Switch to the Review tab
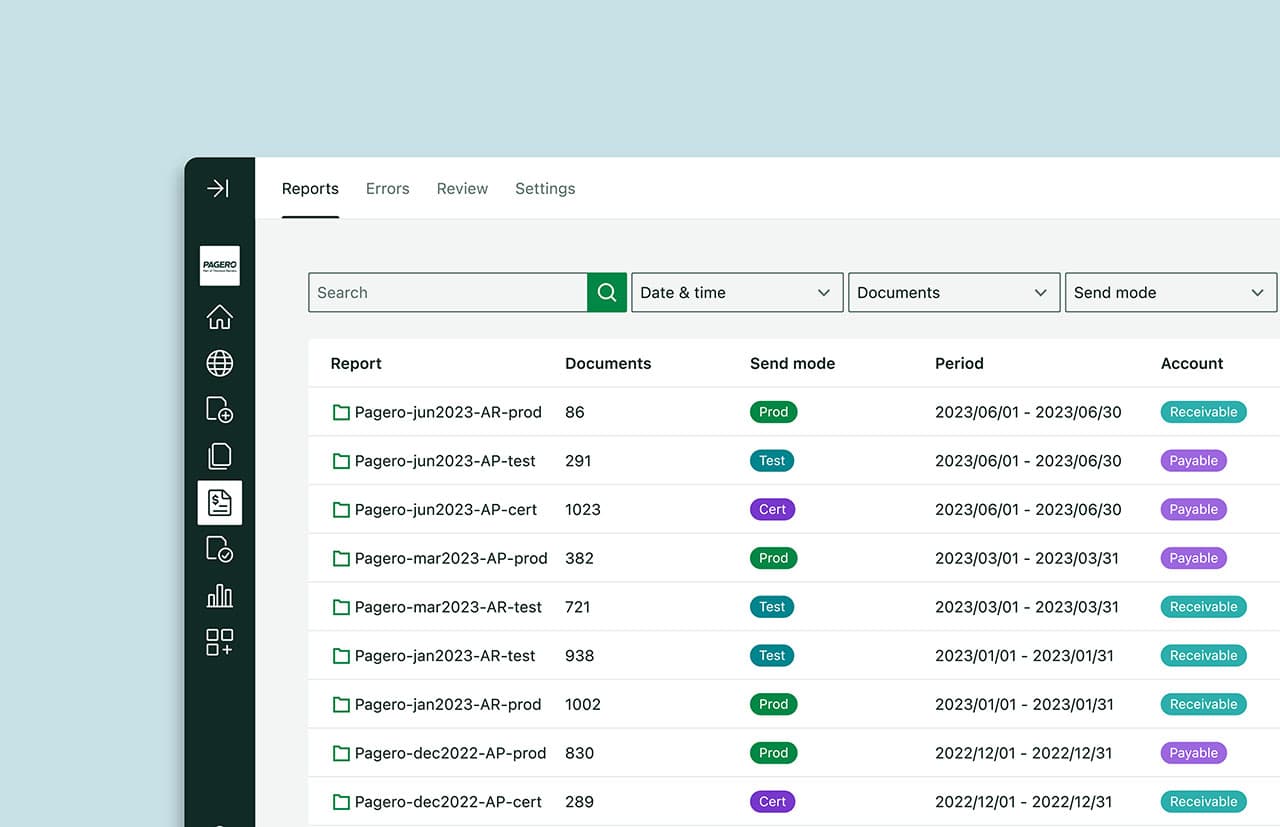Screen dimensions: 1280x827 (x=462, y=188)
